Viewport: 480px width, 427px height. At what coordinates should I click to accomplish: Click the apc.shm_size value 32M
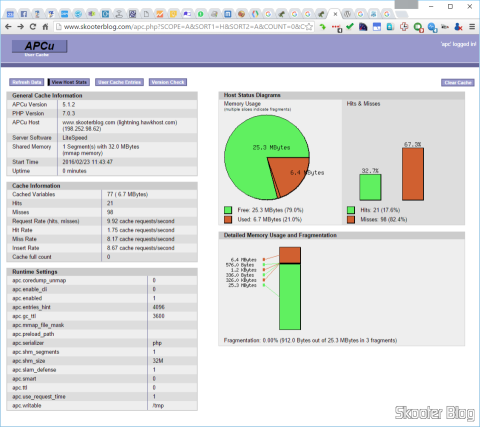pyautogui.click(x=158, y=361)
